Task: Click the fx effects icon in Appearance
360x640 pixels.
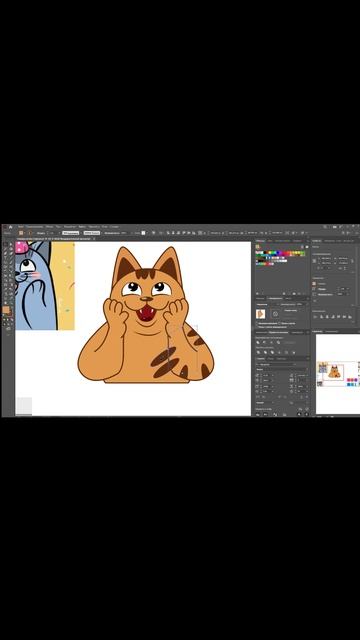Action: click(x=315, y=301)
